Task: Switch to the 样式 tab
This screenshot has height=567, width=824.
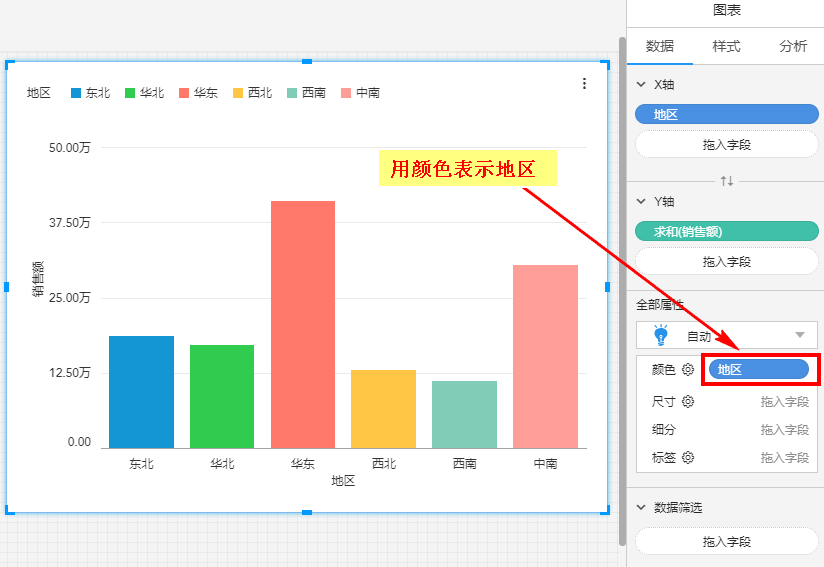Action: point(726,46)
